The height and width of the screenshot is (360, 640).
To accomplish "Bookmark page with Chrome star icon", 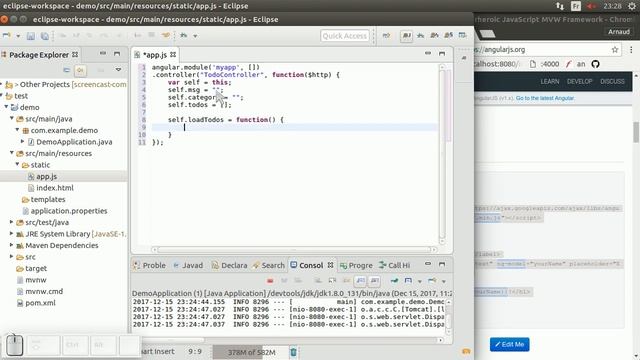I will tap(615, 50).
